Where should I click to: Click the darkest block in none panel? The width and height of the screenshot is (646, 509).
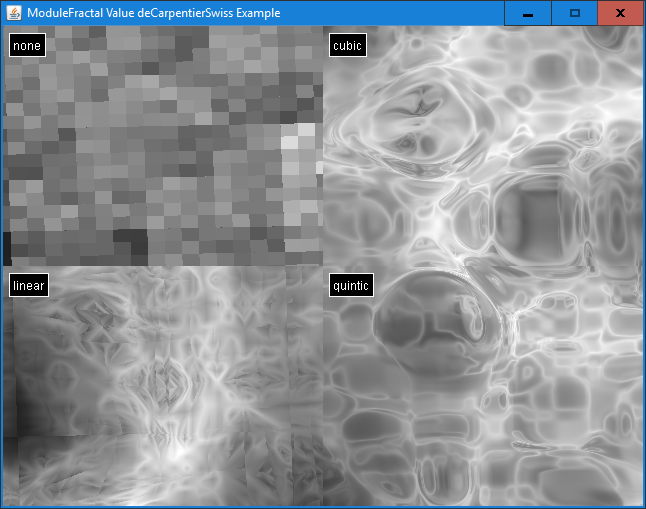(129, 241)
